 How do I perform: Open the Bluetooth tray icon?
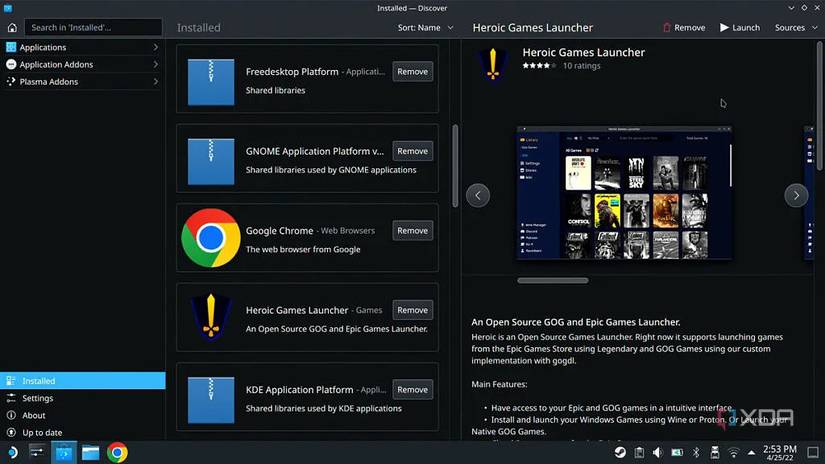696,452
